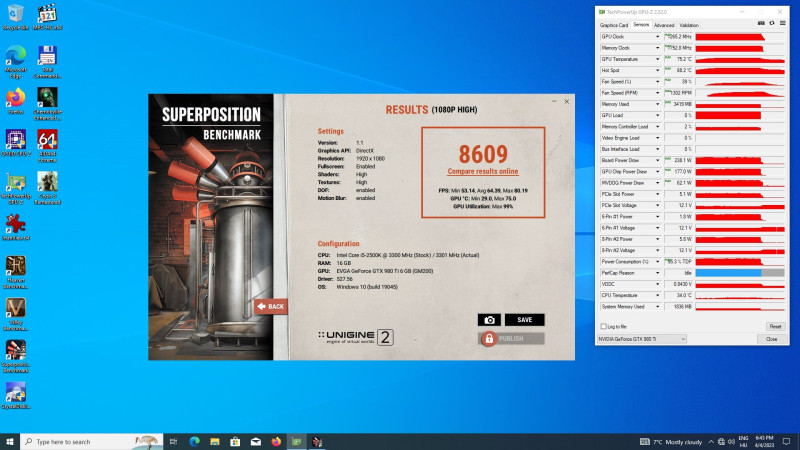The image size is (800, 450).
Task: Open File Explorer from the taskbar
Action: [x=215, y=441]
